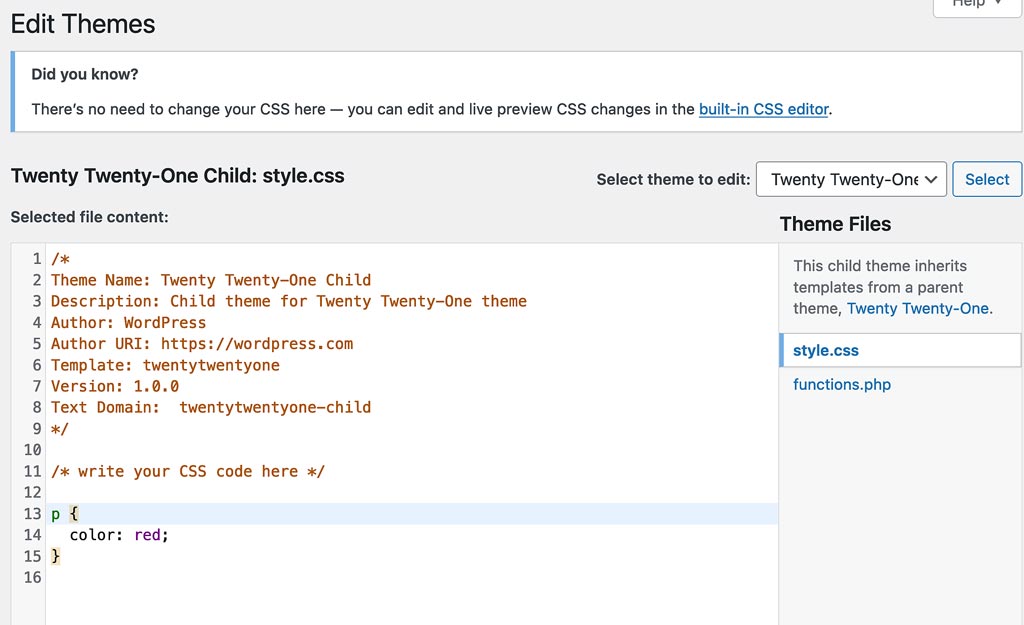1024x625 pixels.
Task: Click the 'write your CSS code here' comment
Action: (x=187, y=471)
